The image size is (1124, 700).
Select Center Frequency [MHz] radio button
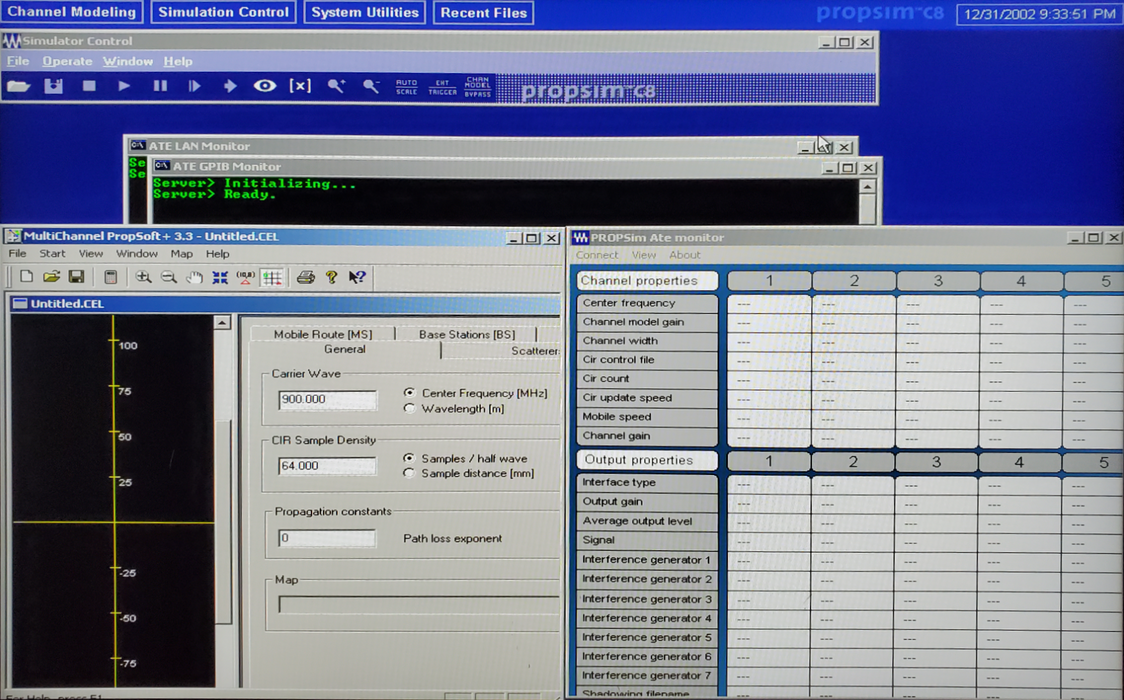tap(409, 393)
